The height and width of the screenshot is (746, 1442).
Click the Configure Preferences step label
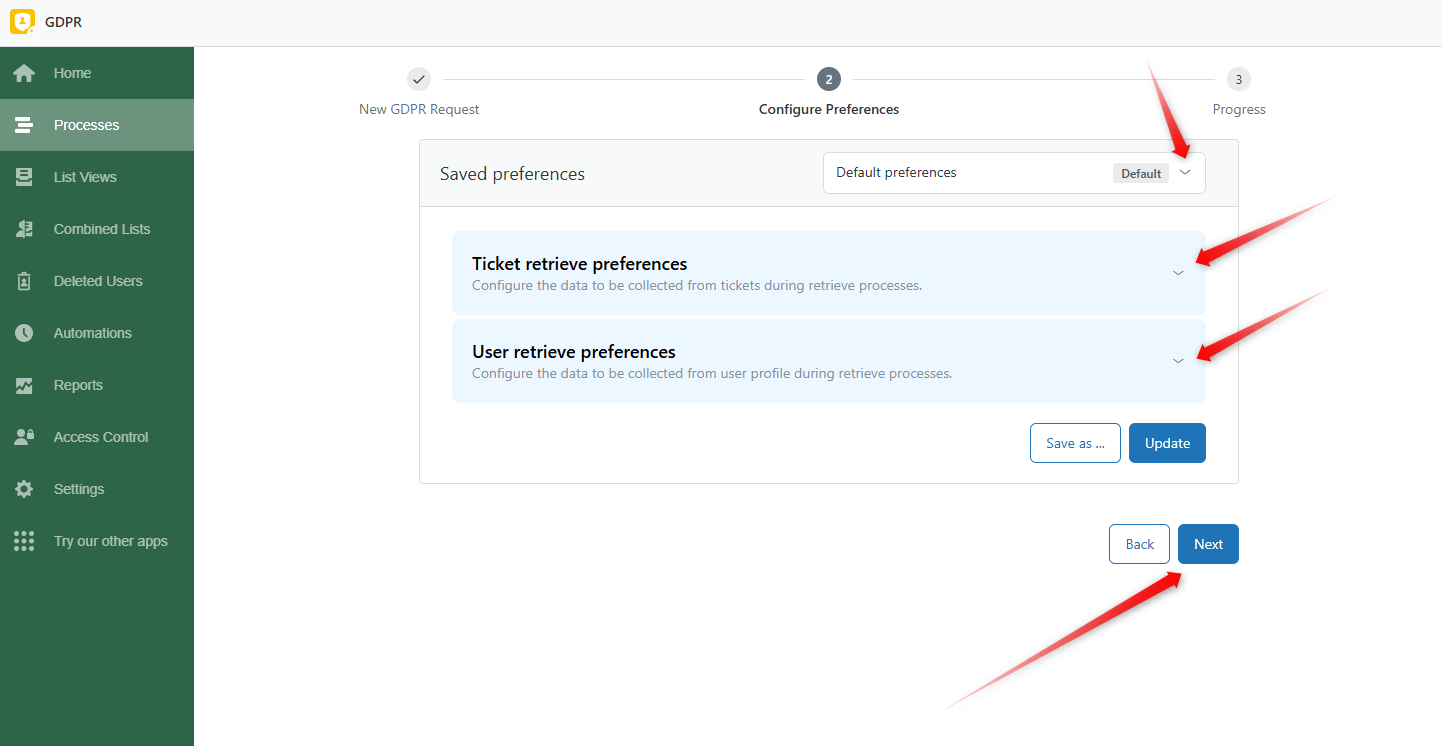[829, 109]
